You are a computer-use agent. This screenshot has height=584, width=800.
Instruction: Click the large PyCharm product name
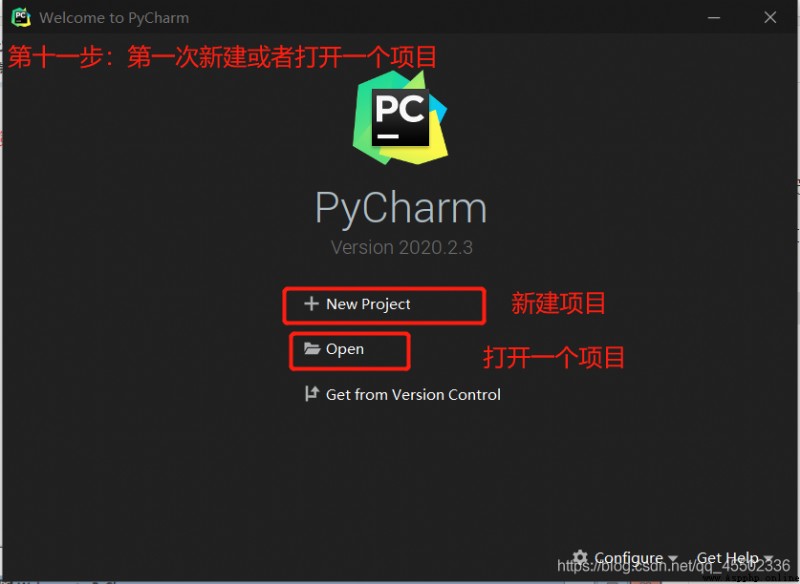[x=401, y=208]
